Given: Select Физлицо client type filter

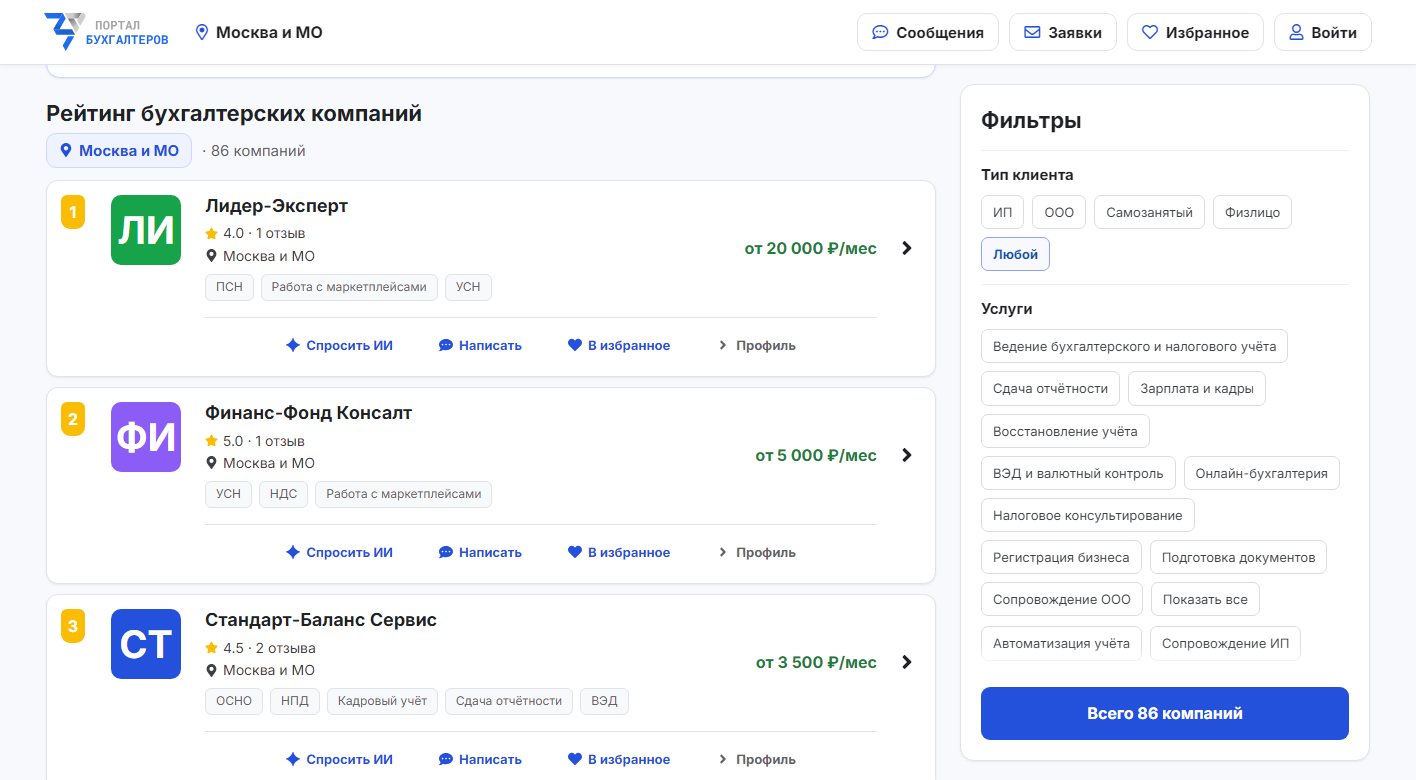Looking at the screenshot, I should (1253, 212).
